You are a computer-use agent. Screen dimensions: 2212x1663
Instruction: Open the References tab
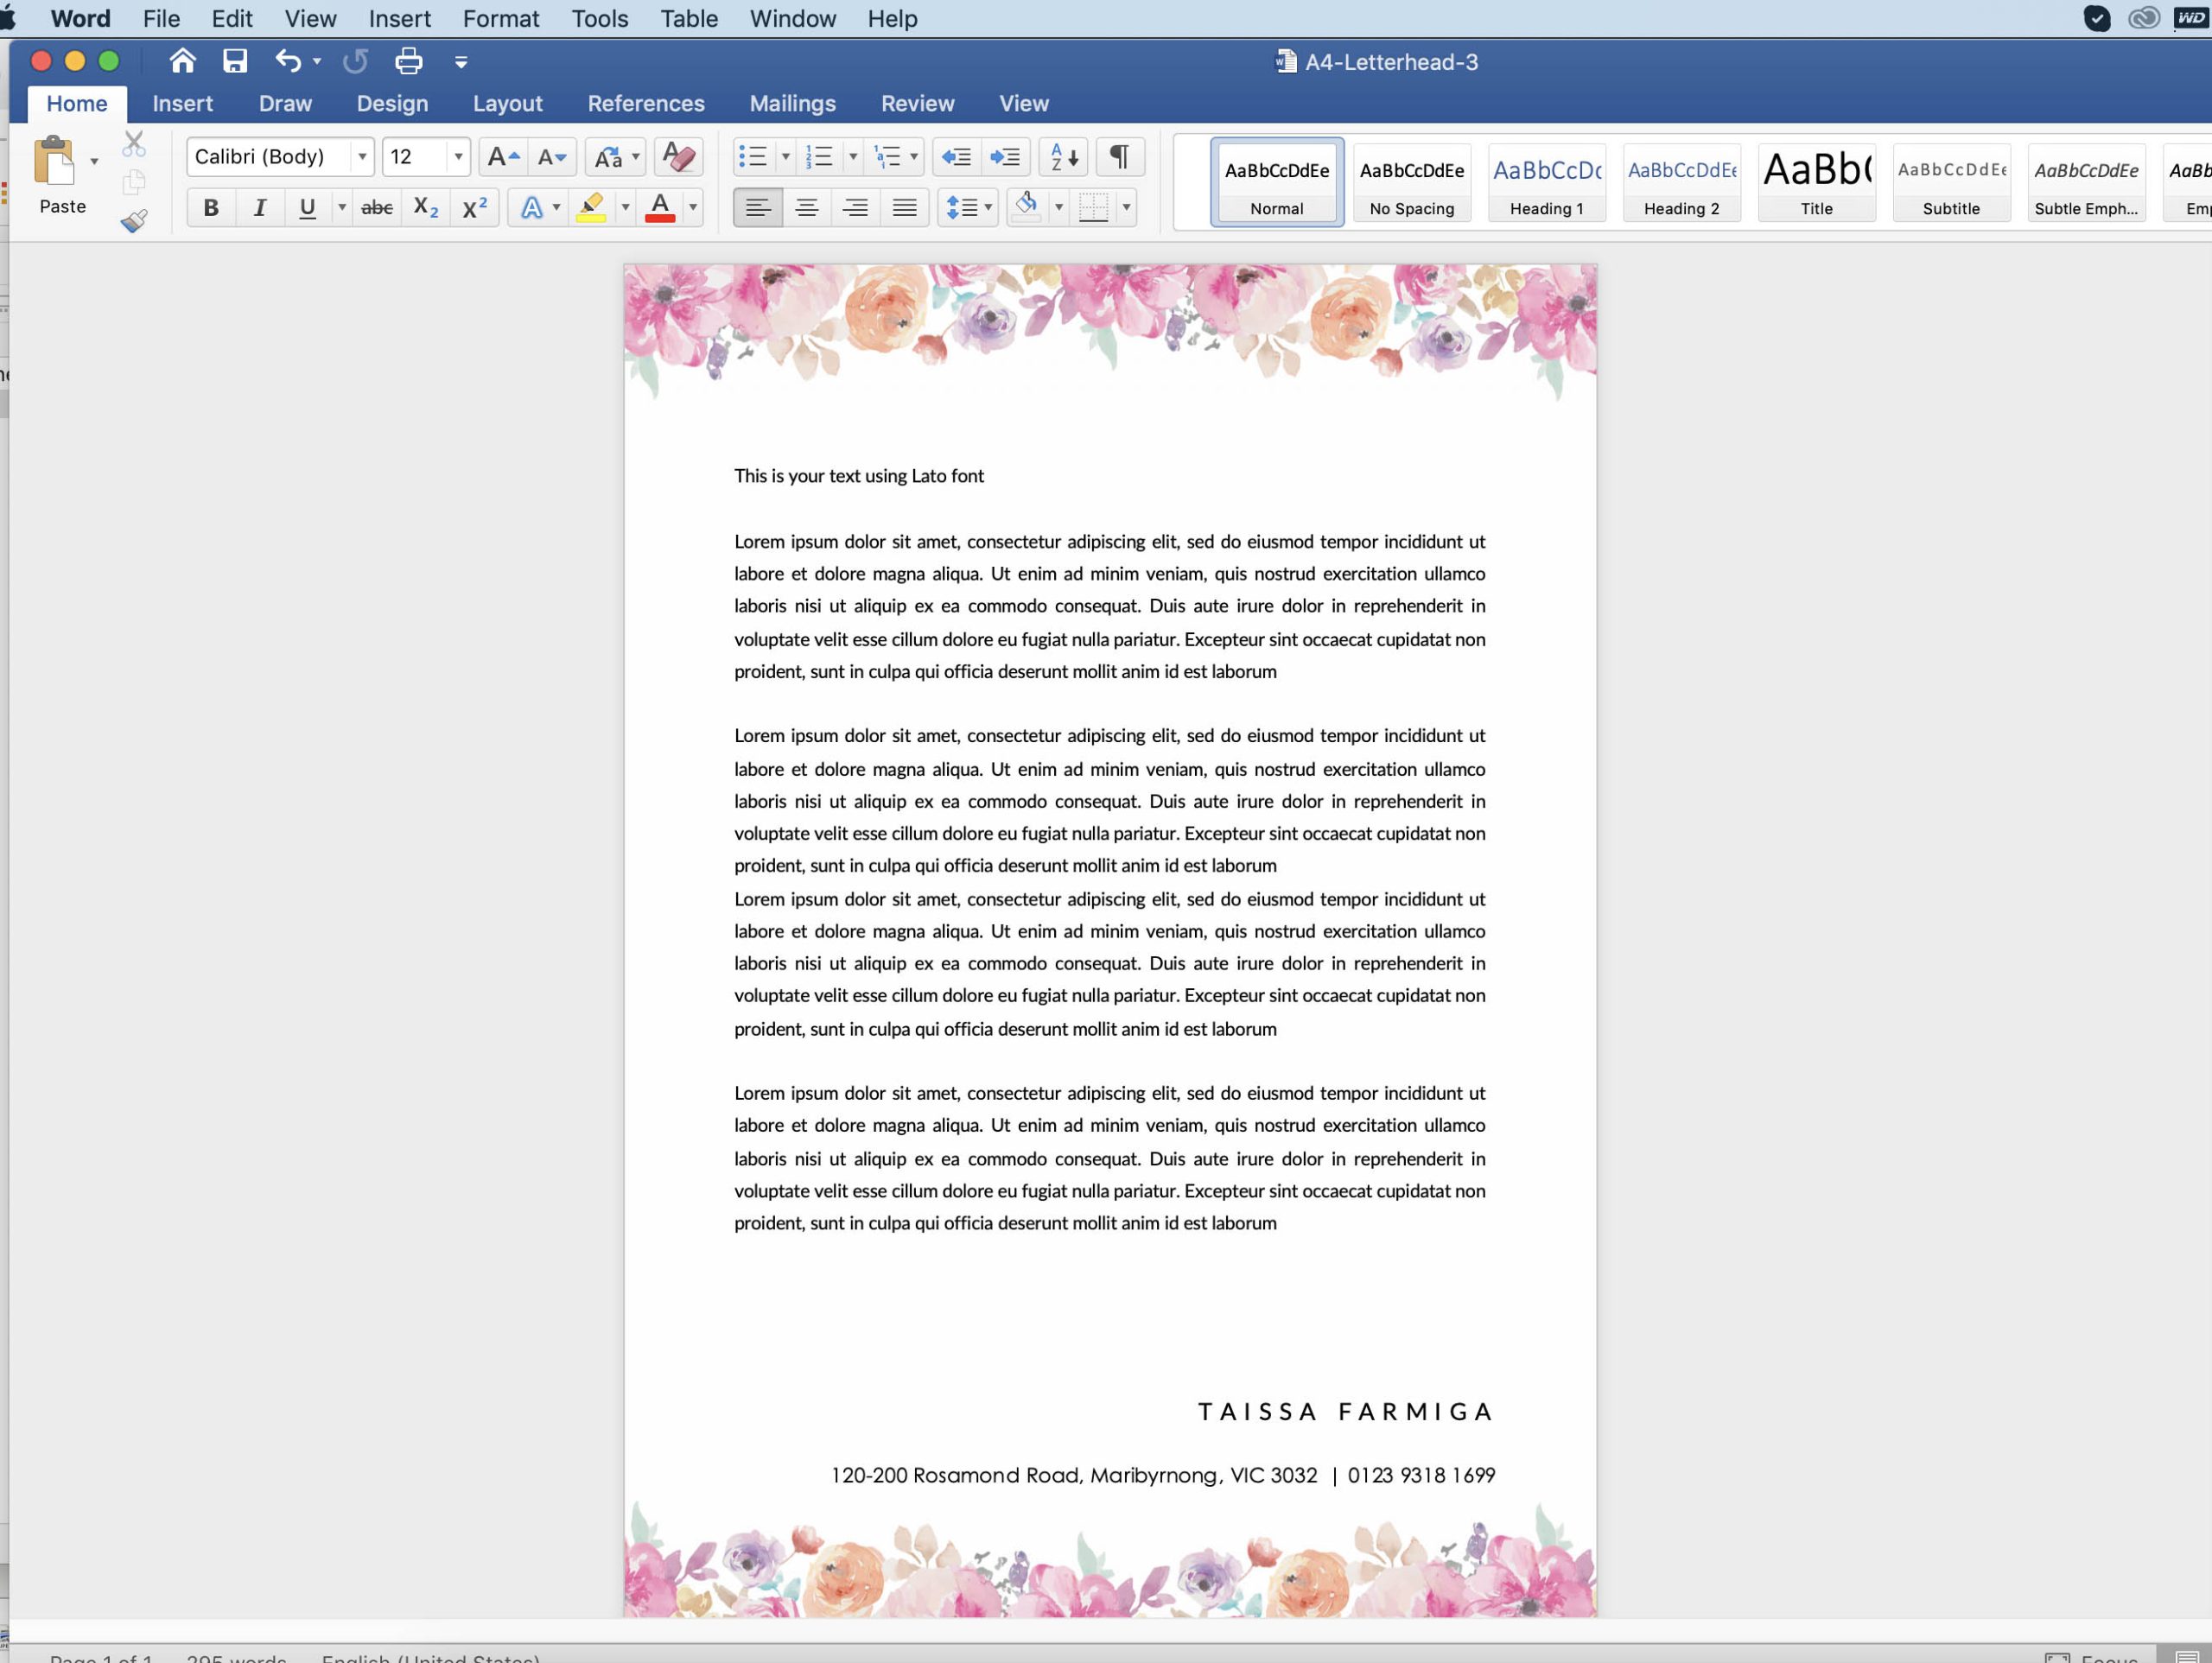click(646, 104)
